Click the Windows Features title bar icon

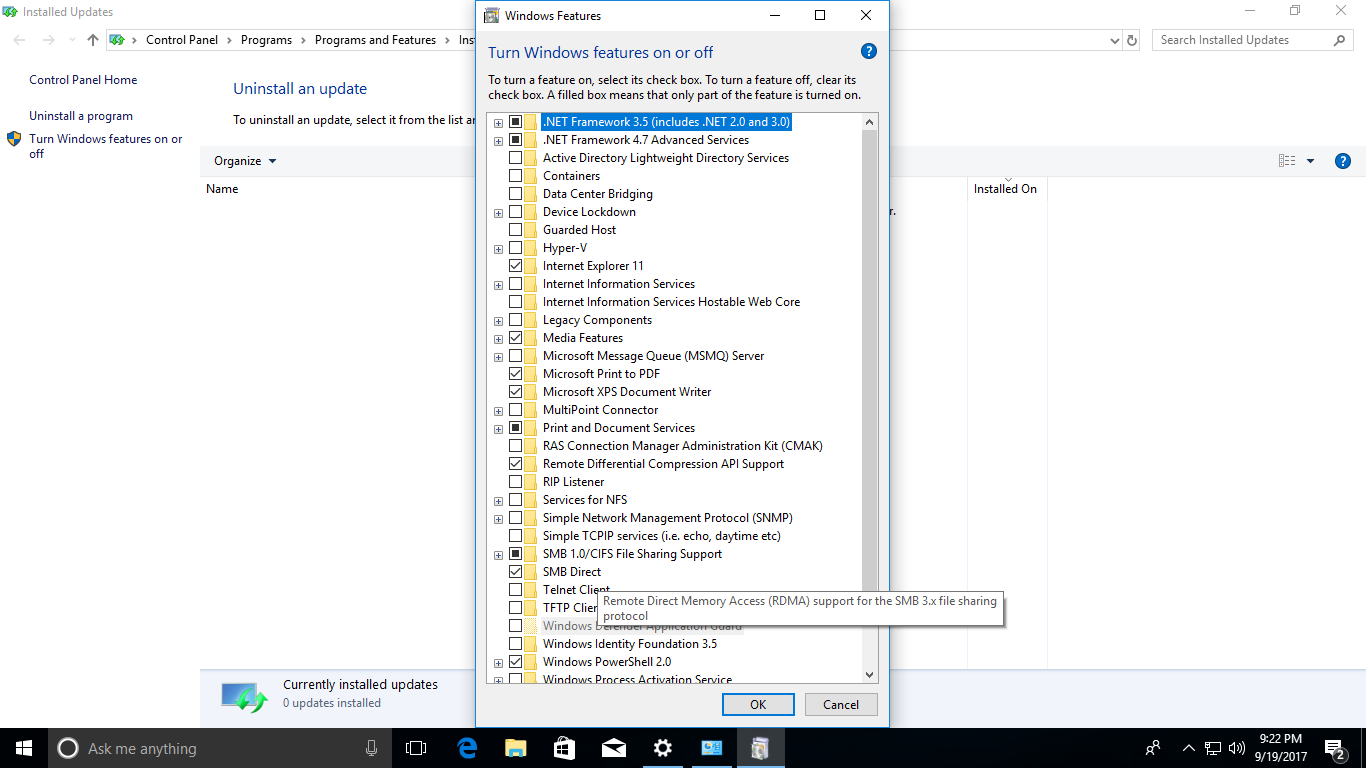point(492,16)
